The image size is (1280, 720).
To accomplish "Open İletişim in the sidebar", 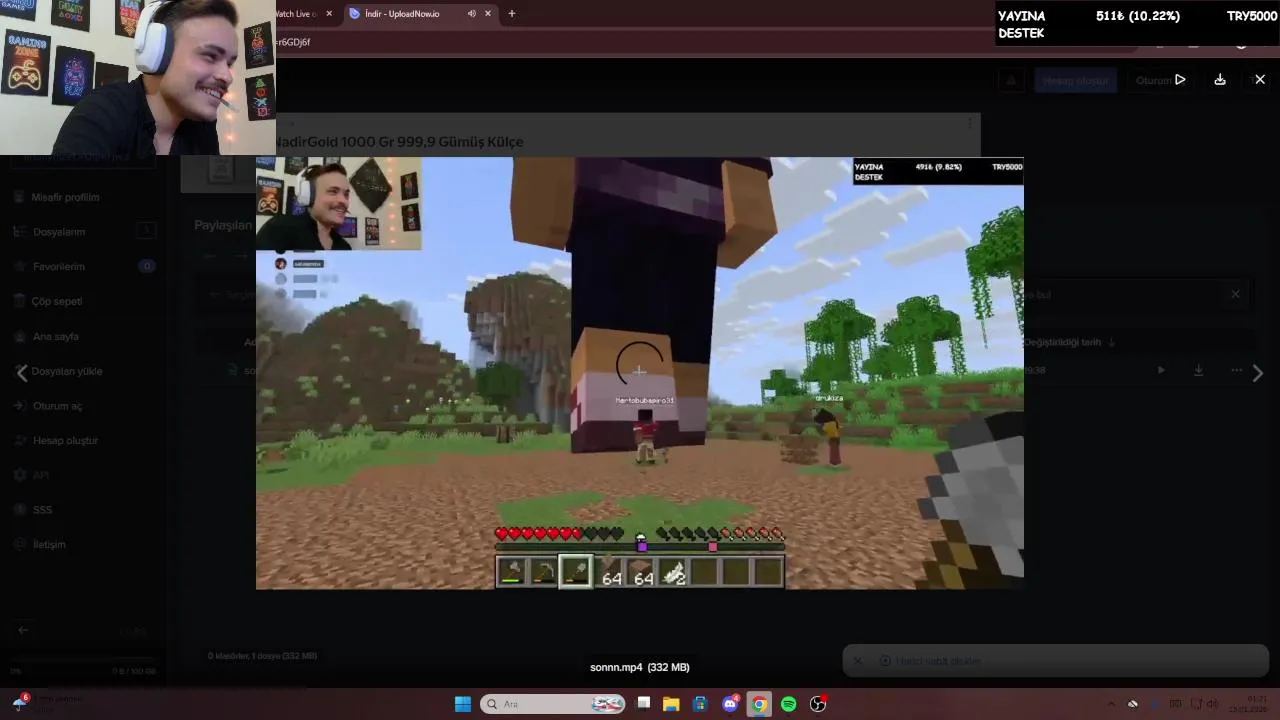I will click(x=49, y=544).
